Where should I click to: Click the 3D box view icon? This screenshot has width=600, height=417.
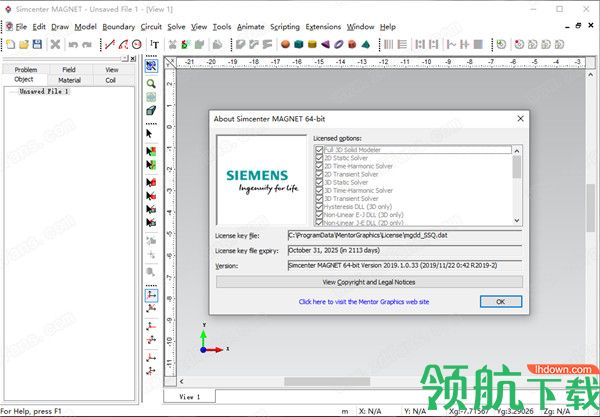[151, 111]
